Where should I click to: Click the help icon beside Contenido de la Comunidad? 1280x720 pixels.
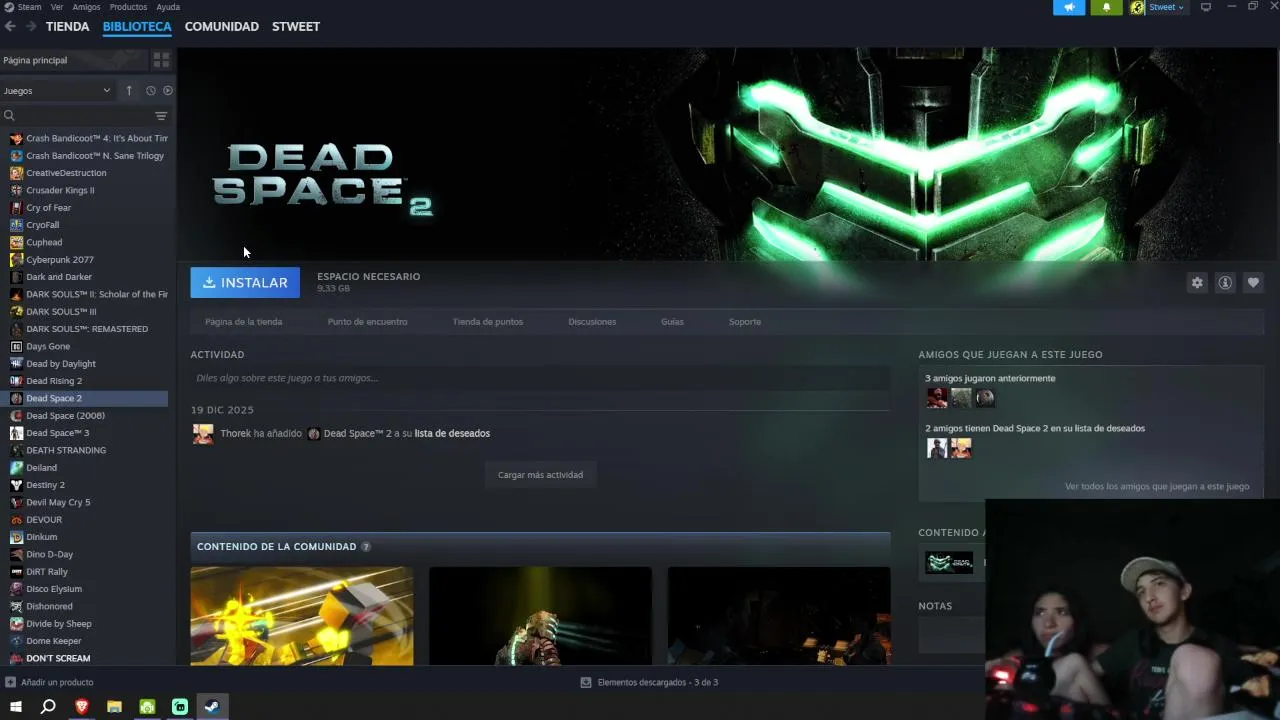(366, 547)
